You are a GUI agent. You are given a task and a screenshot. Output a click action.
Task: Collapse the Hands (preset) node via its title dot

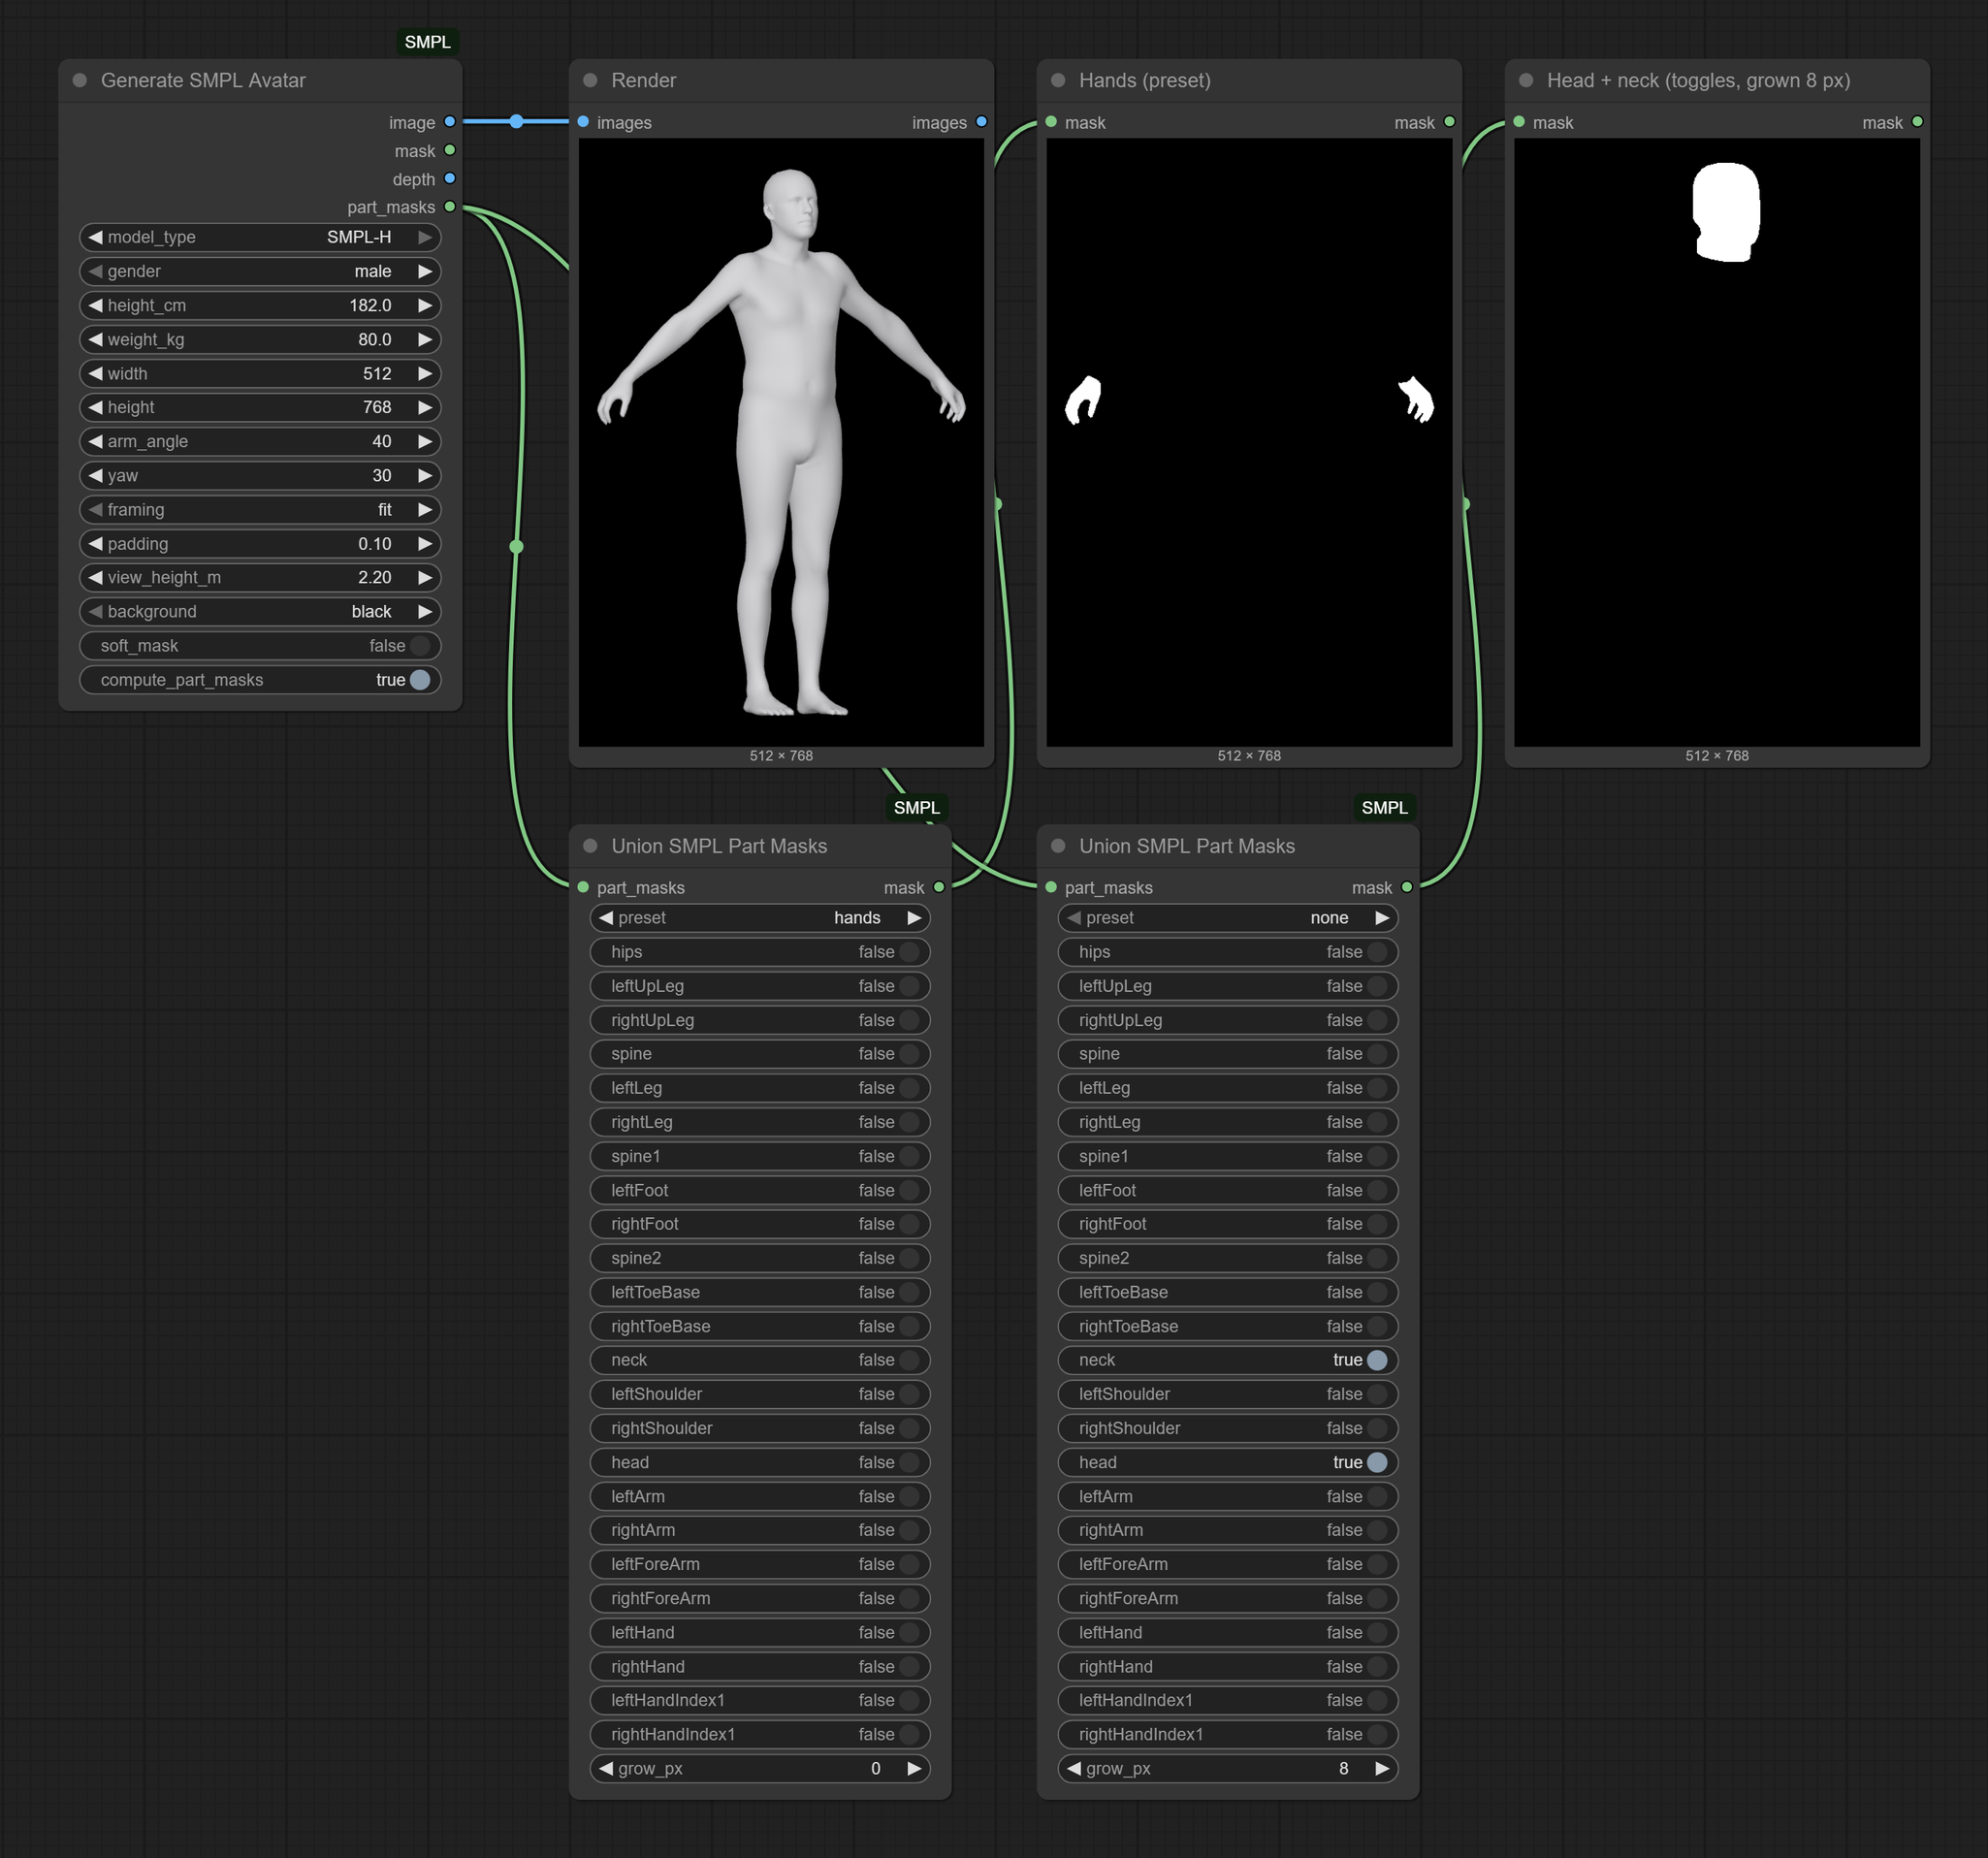click(x=1058, y=80)
